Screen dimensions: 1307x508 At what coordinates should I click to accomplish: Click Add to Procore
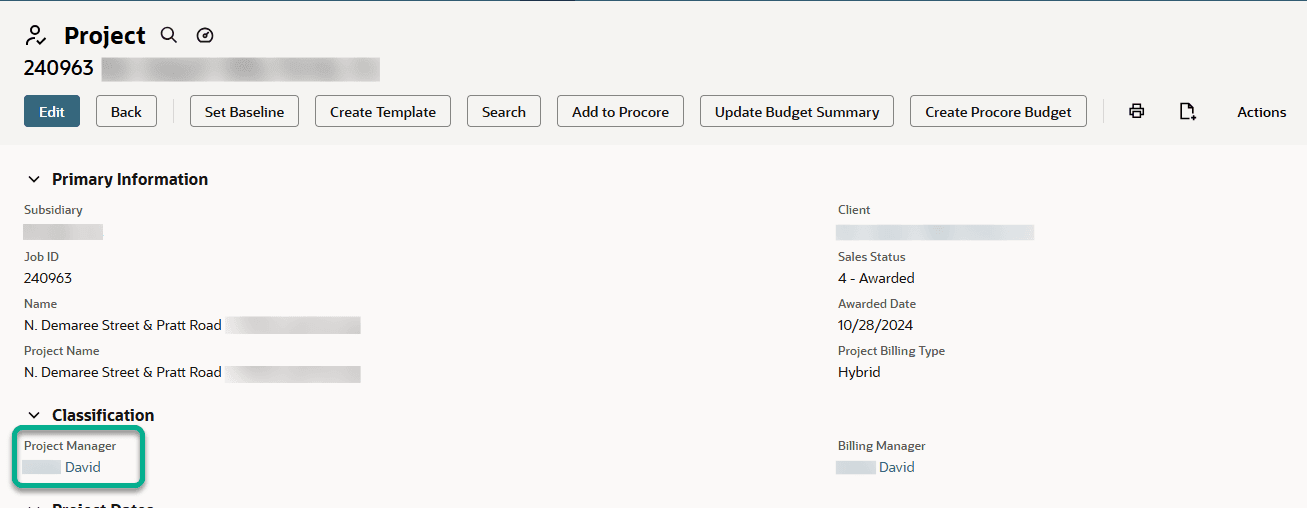620,111
